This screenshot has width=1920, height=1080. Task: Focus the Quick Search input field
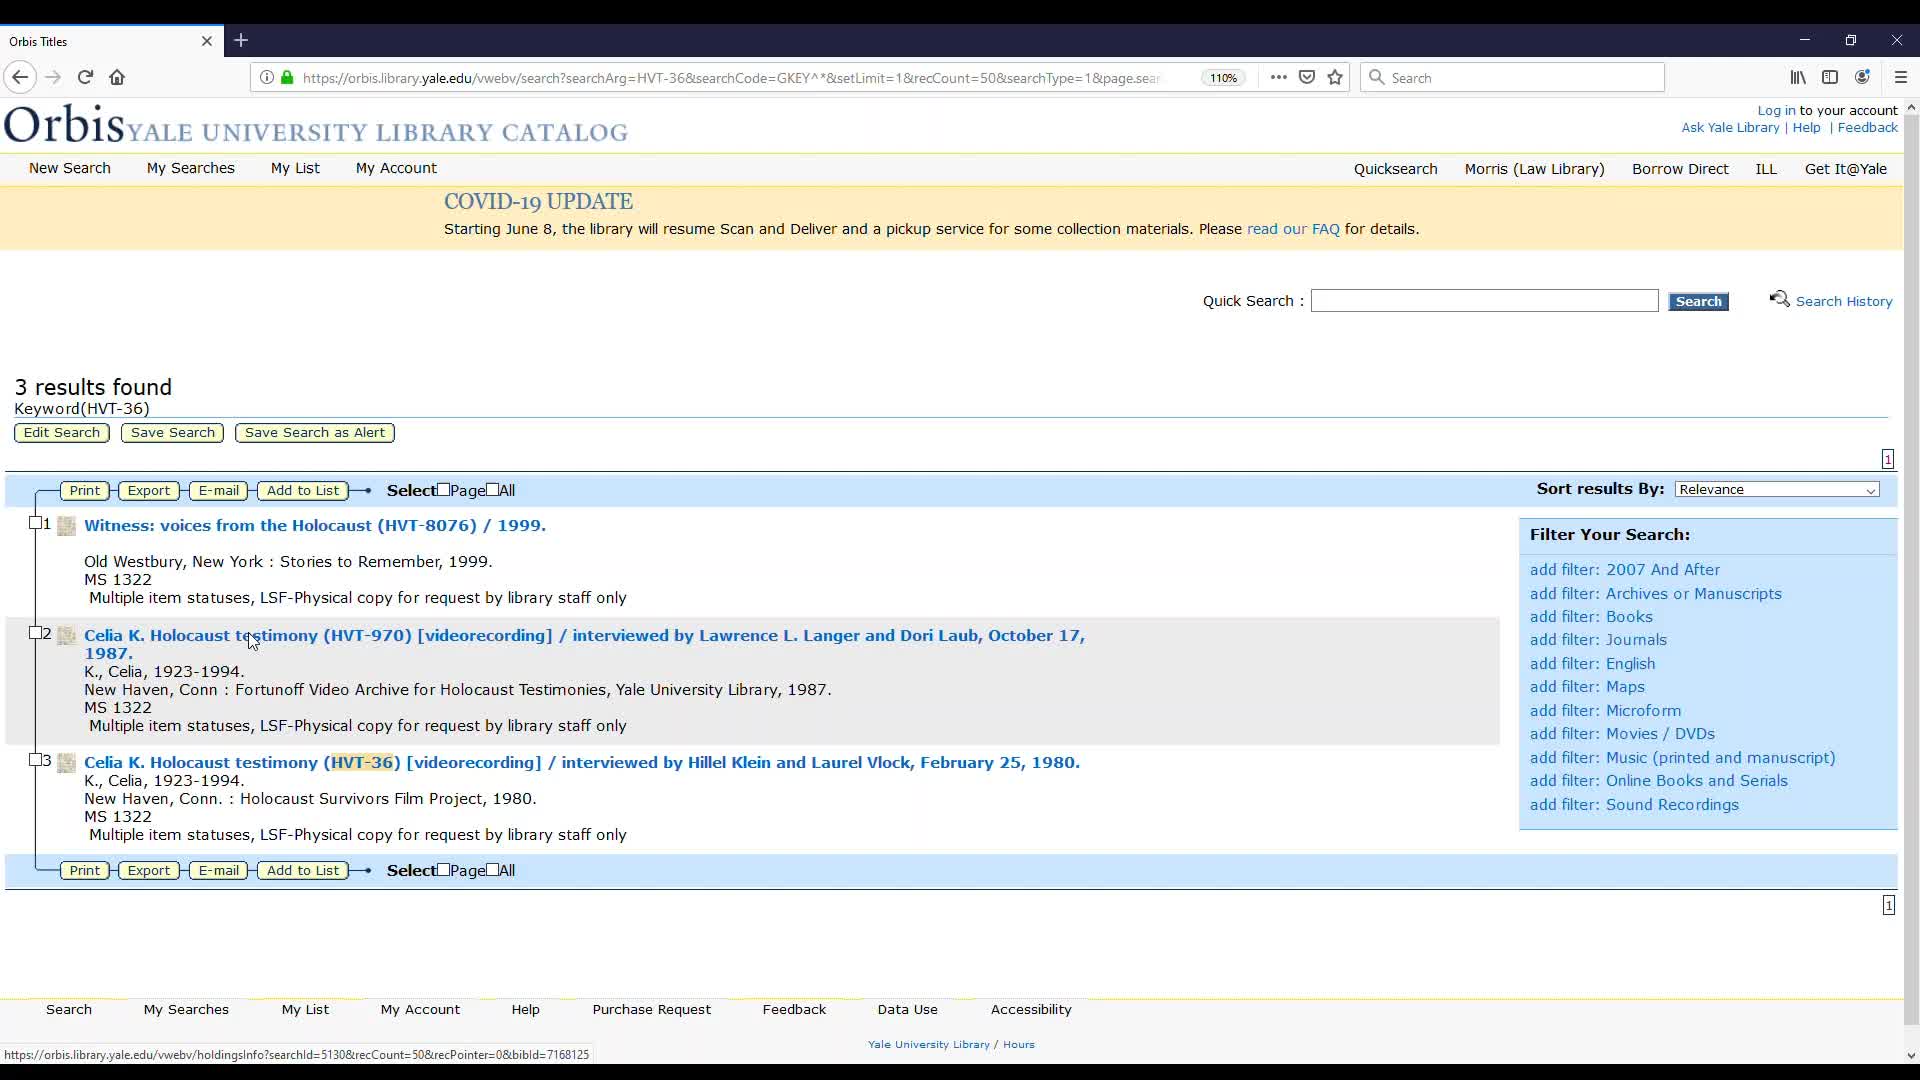1484,301
